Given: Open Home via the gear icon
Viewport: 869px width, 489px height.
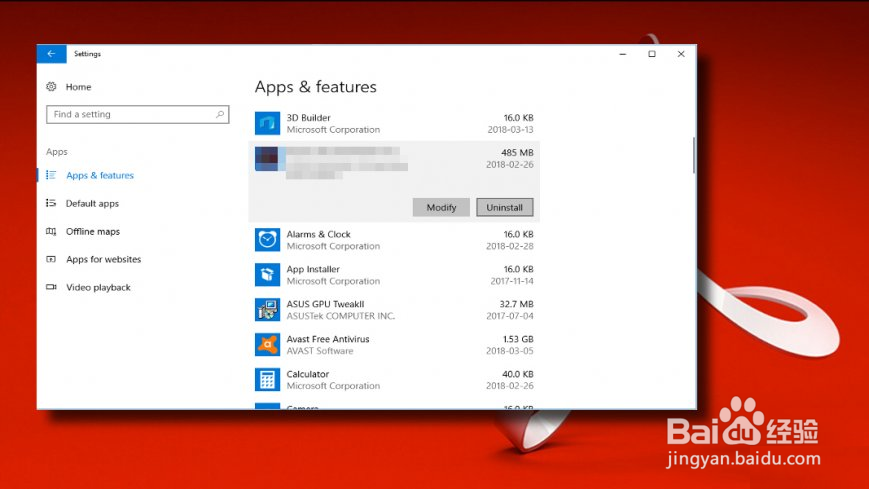Looking at the screenshot, I should tap(51, 86).
